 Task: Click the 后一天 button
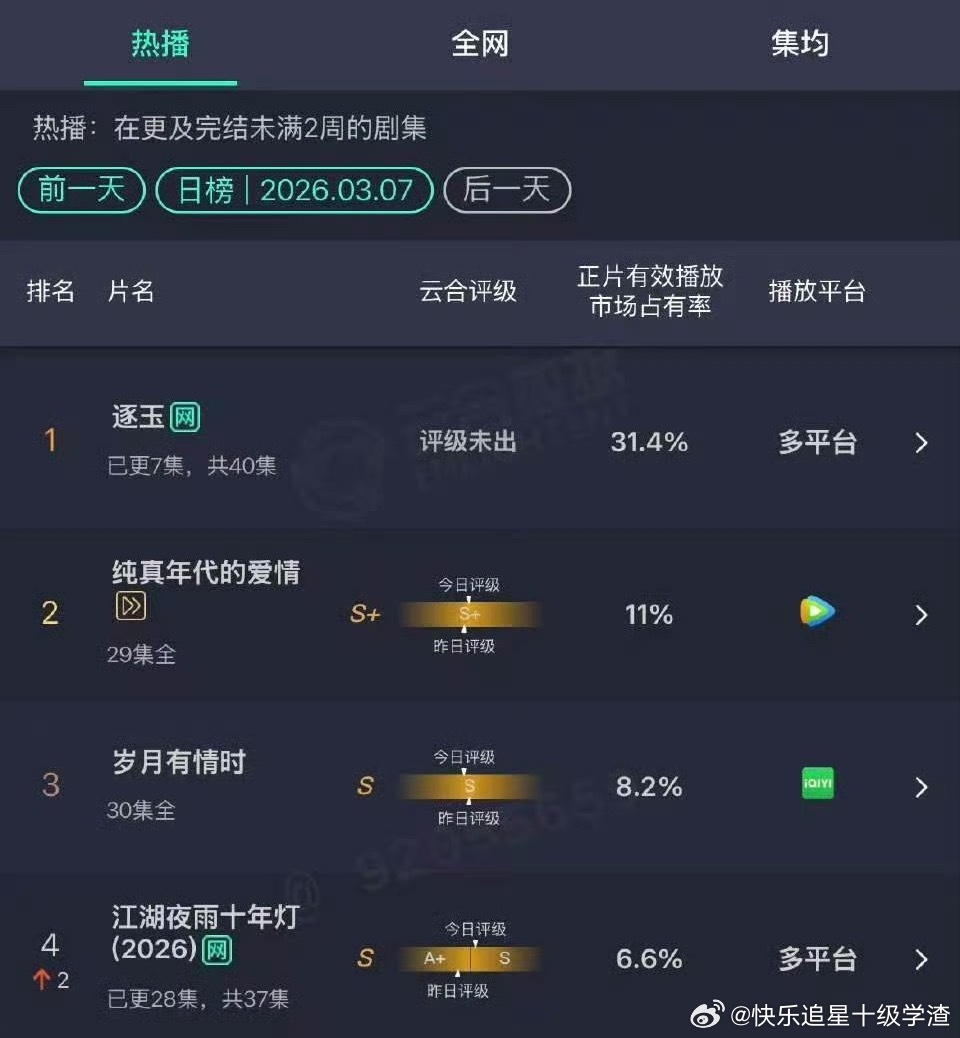pos(507,190)
